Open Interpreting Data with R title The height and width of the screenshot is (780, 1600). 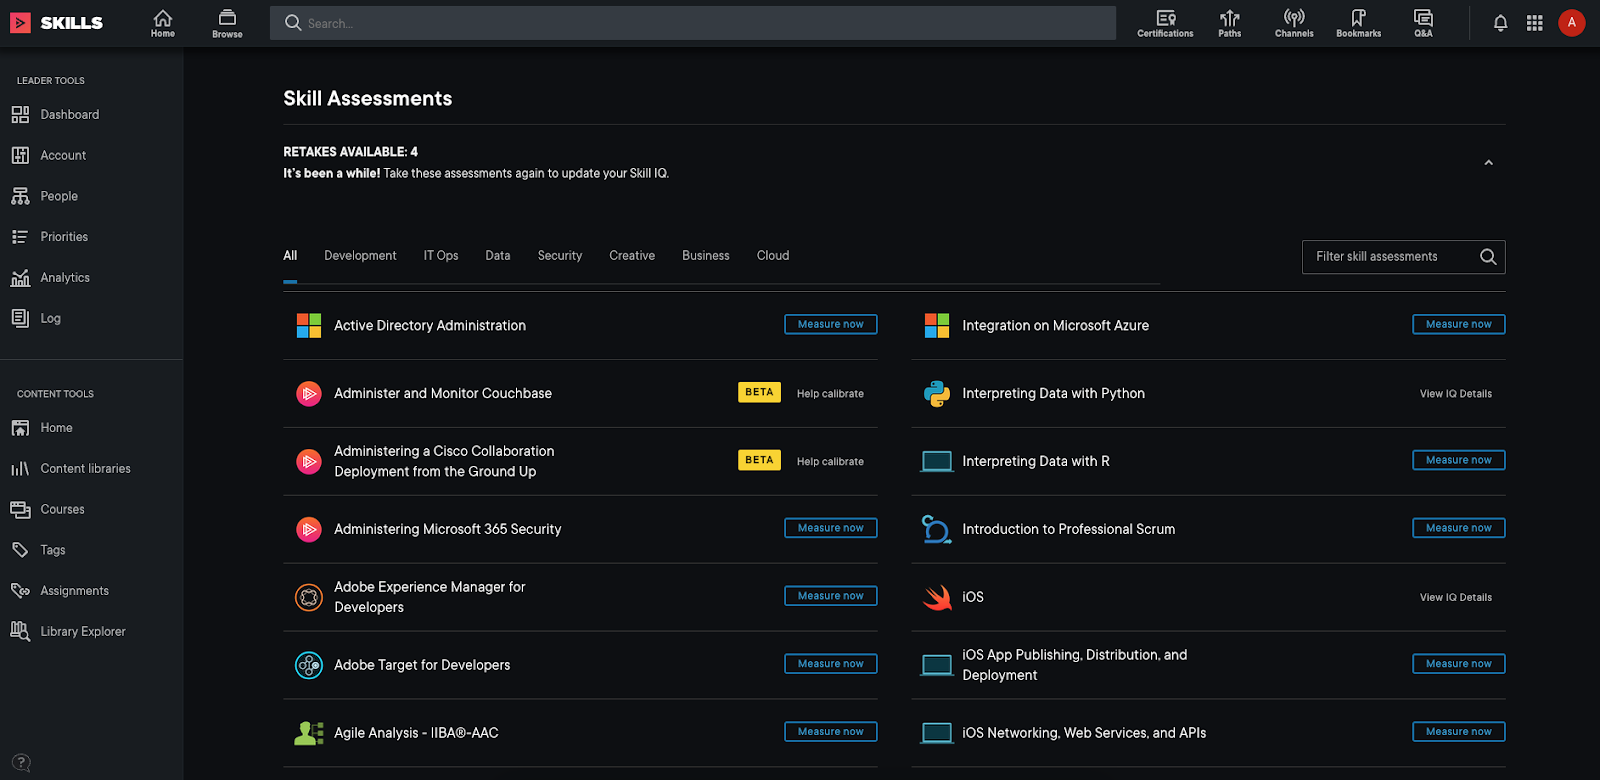pos(1036,462)
